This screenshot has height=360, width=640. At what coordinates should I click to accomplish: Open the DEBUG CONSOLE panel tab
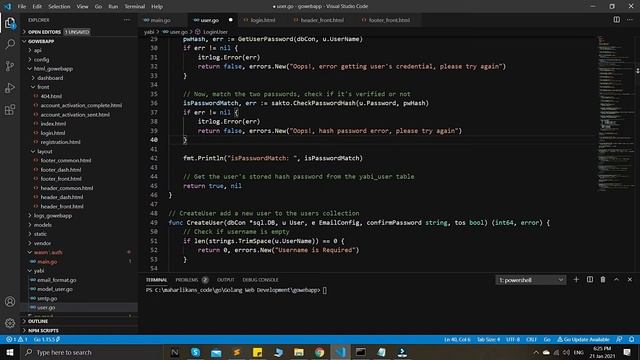[260, 280]
